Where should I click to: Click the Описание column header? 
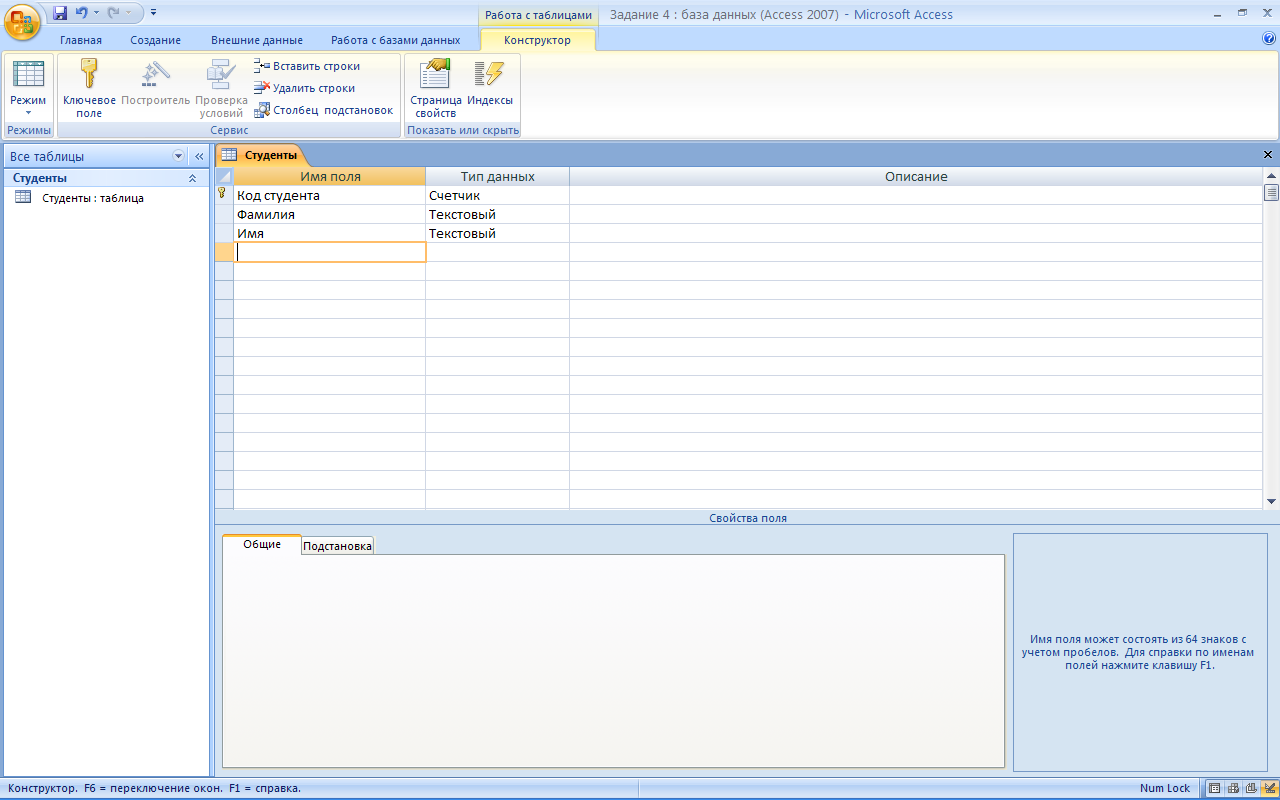916,176
